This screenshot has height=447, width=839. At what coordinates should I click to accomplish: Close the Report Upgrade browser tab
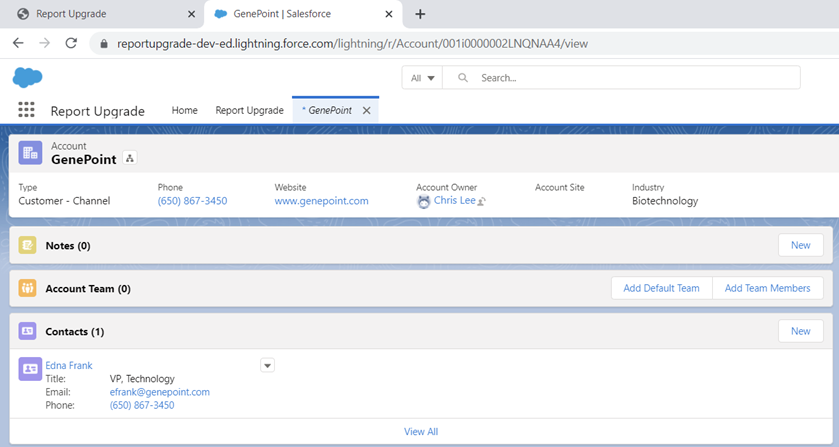[x=192, y=14]
